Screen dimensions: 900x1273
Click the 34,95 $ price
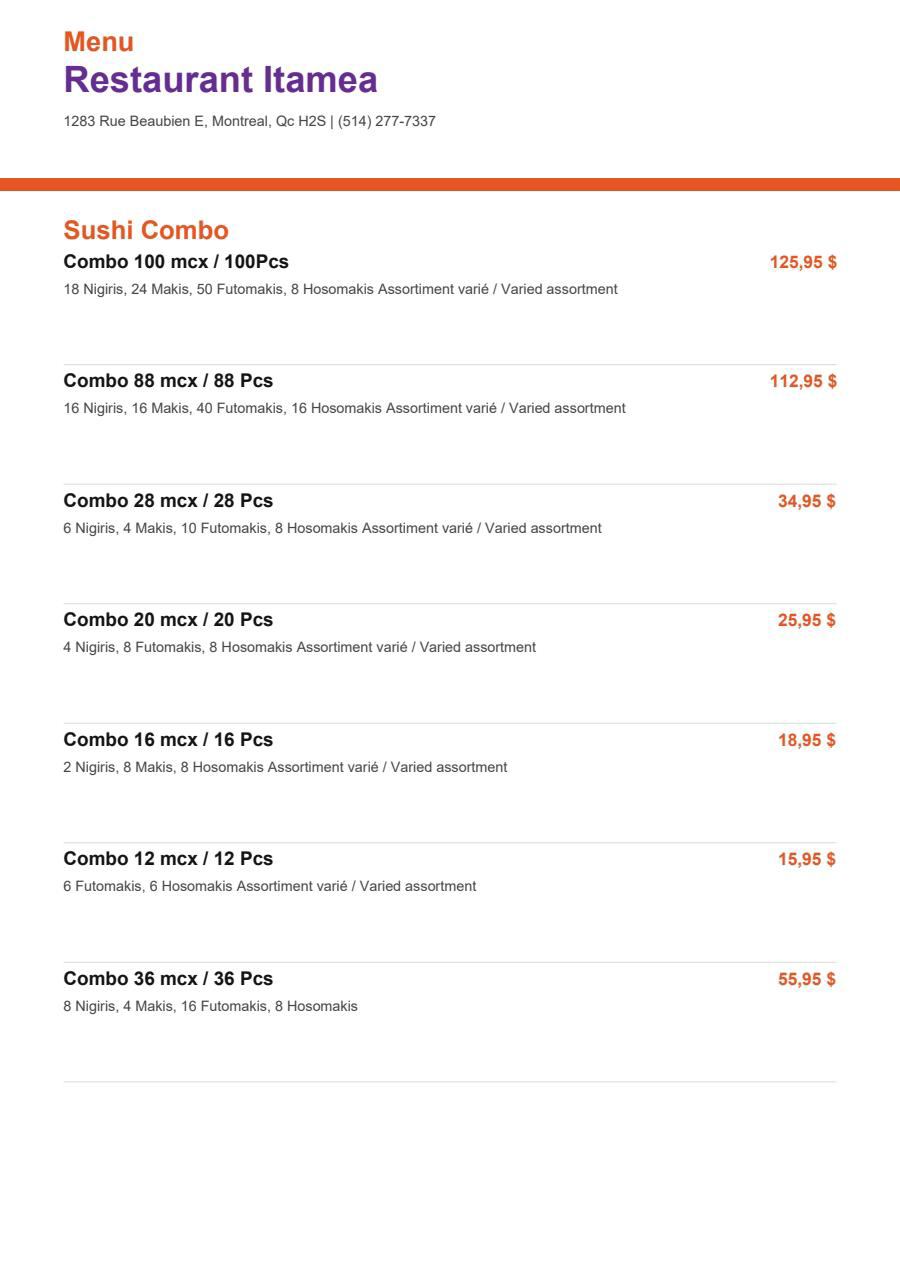807,501
